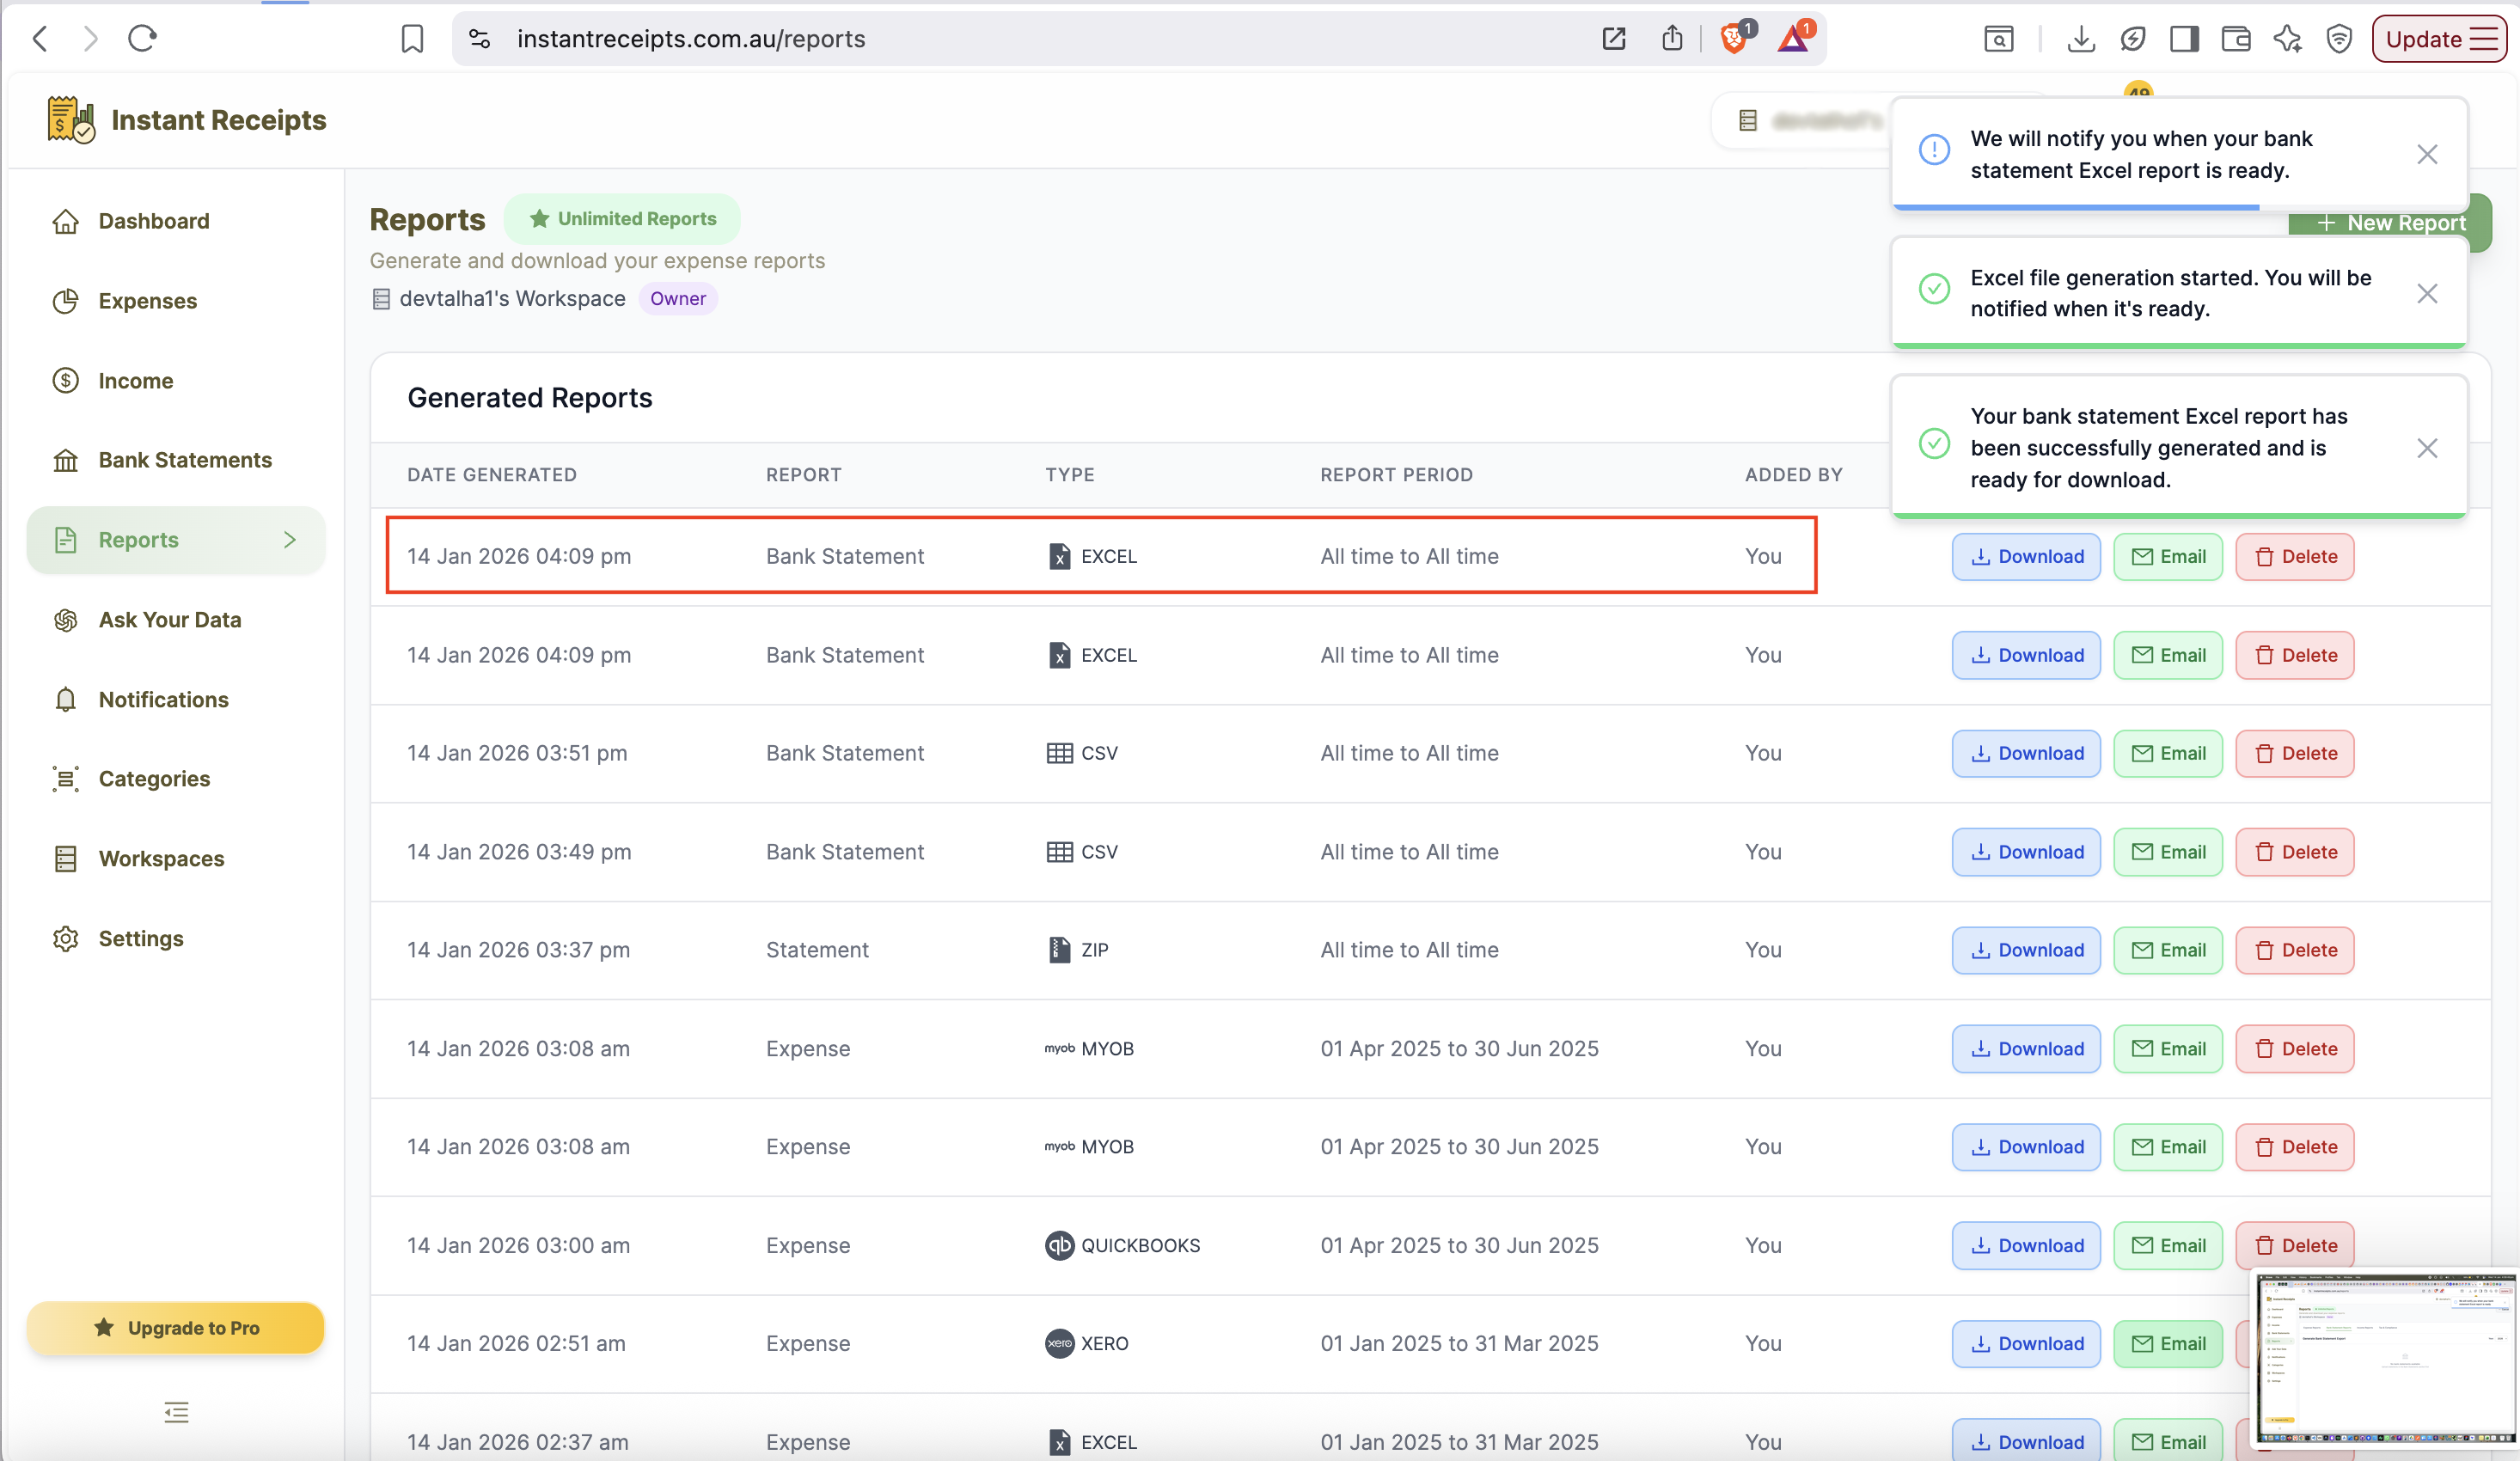Open site settings icon in address bar
The height and width of the screenshot is (1461, 2520).
(x=480, y=39)
